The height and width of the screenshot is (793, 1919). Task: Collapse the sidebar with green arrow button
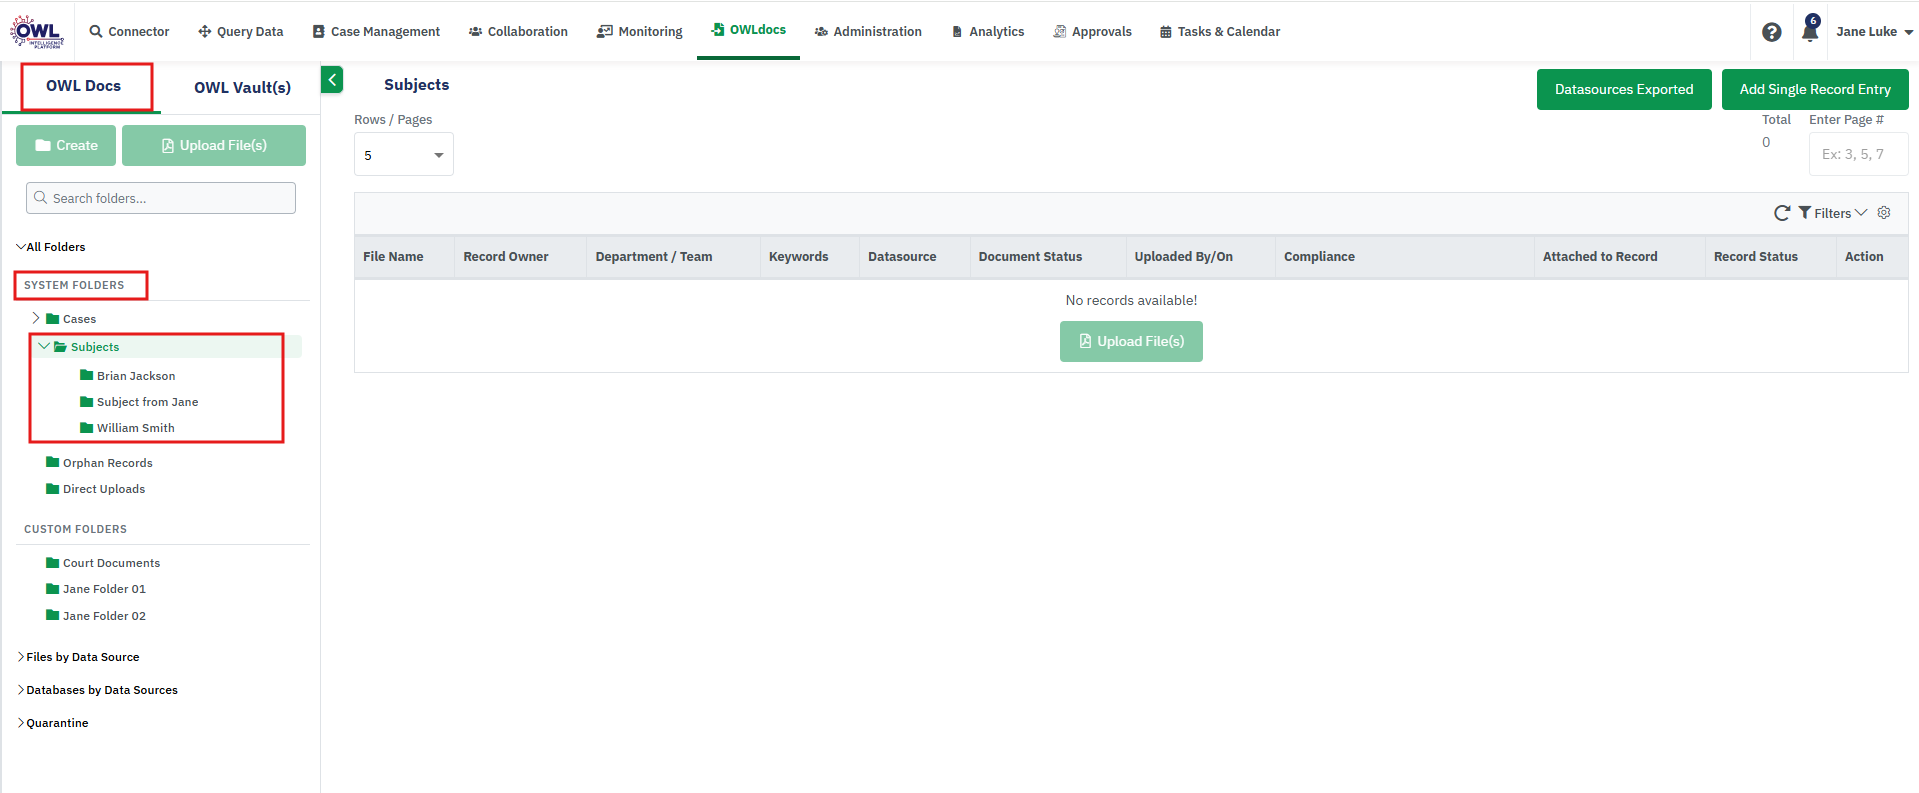pos(332,80)
